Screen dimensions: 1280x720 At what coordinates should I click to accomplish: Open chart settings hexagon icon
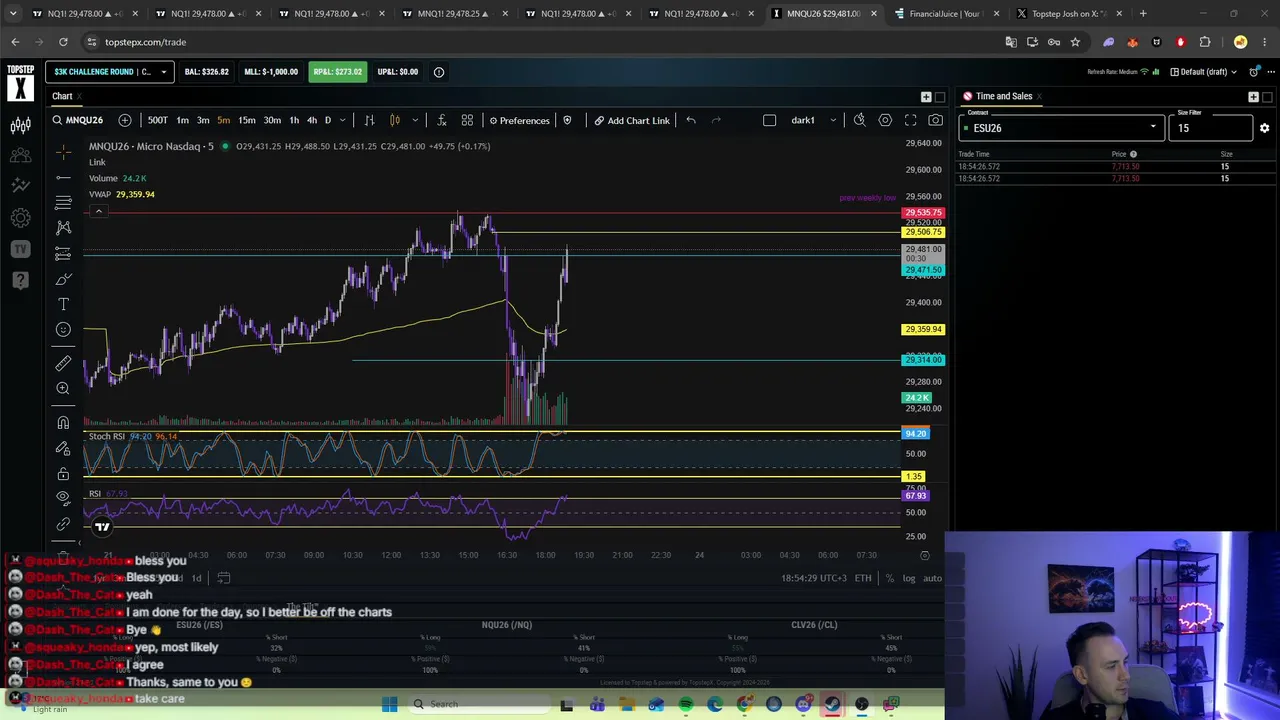point(885,120)
